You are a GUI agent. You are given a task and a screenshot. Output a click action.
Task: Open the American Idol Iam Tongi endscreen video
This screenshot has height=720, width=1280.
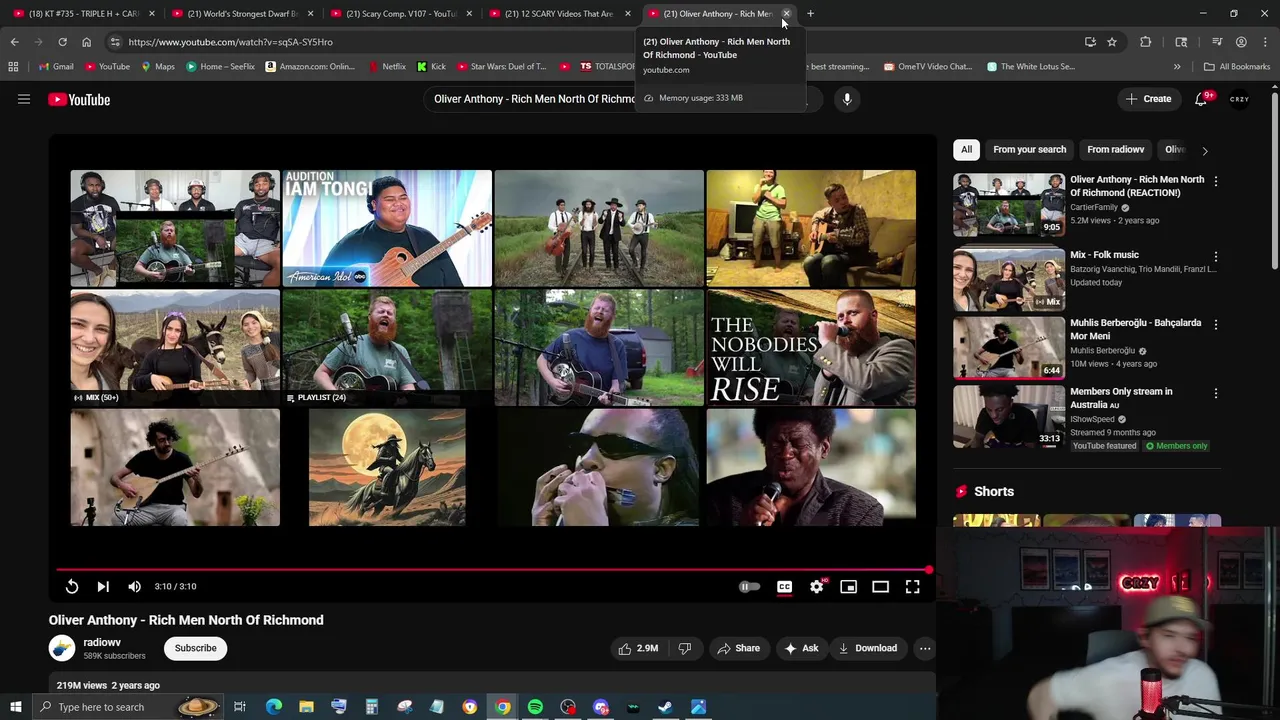[387, 229]
